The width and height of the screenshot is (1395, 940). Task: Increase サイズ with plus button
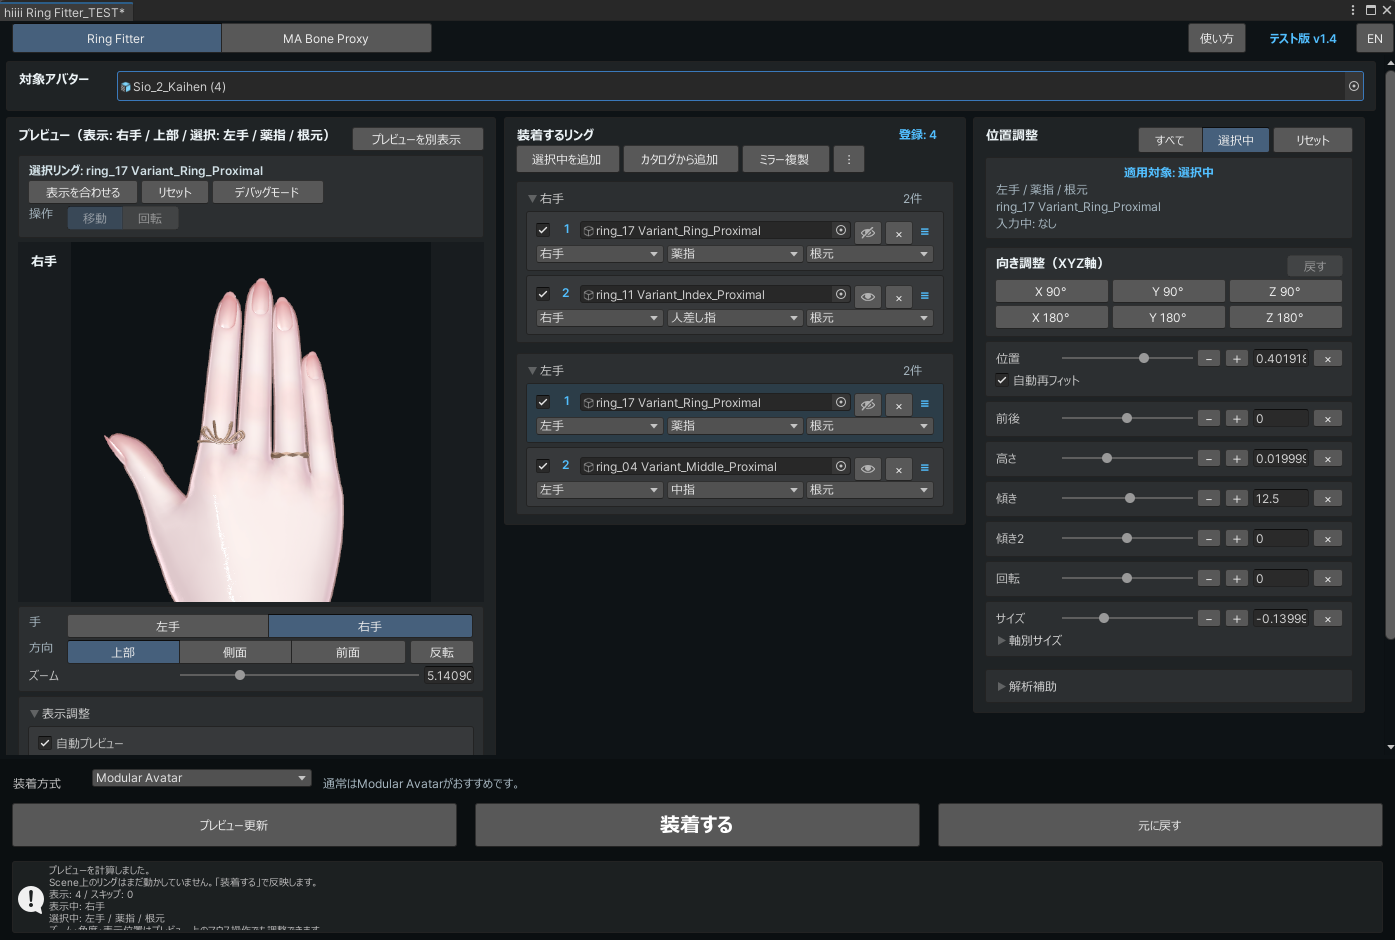[x=1237, y=619]
